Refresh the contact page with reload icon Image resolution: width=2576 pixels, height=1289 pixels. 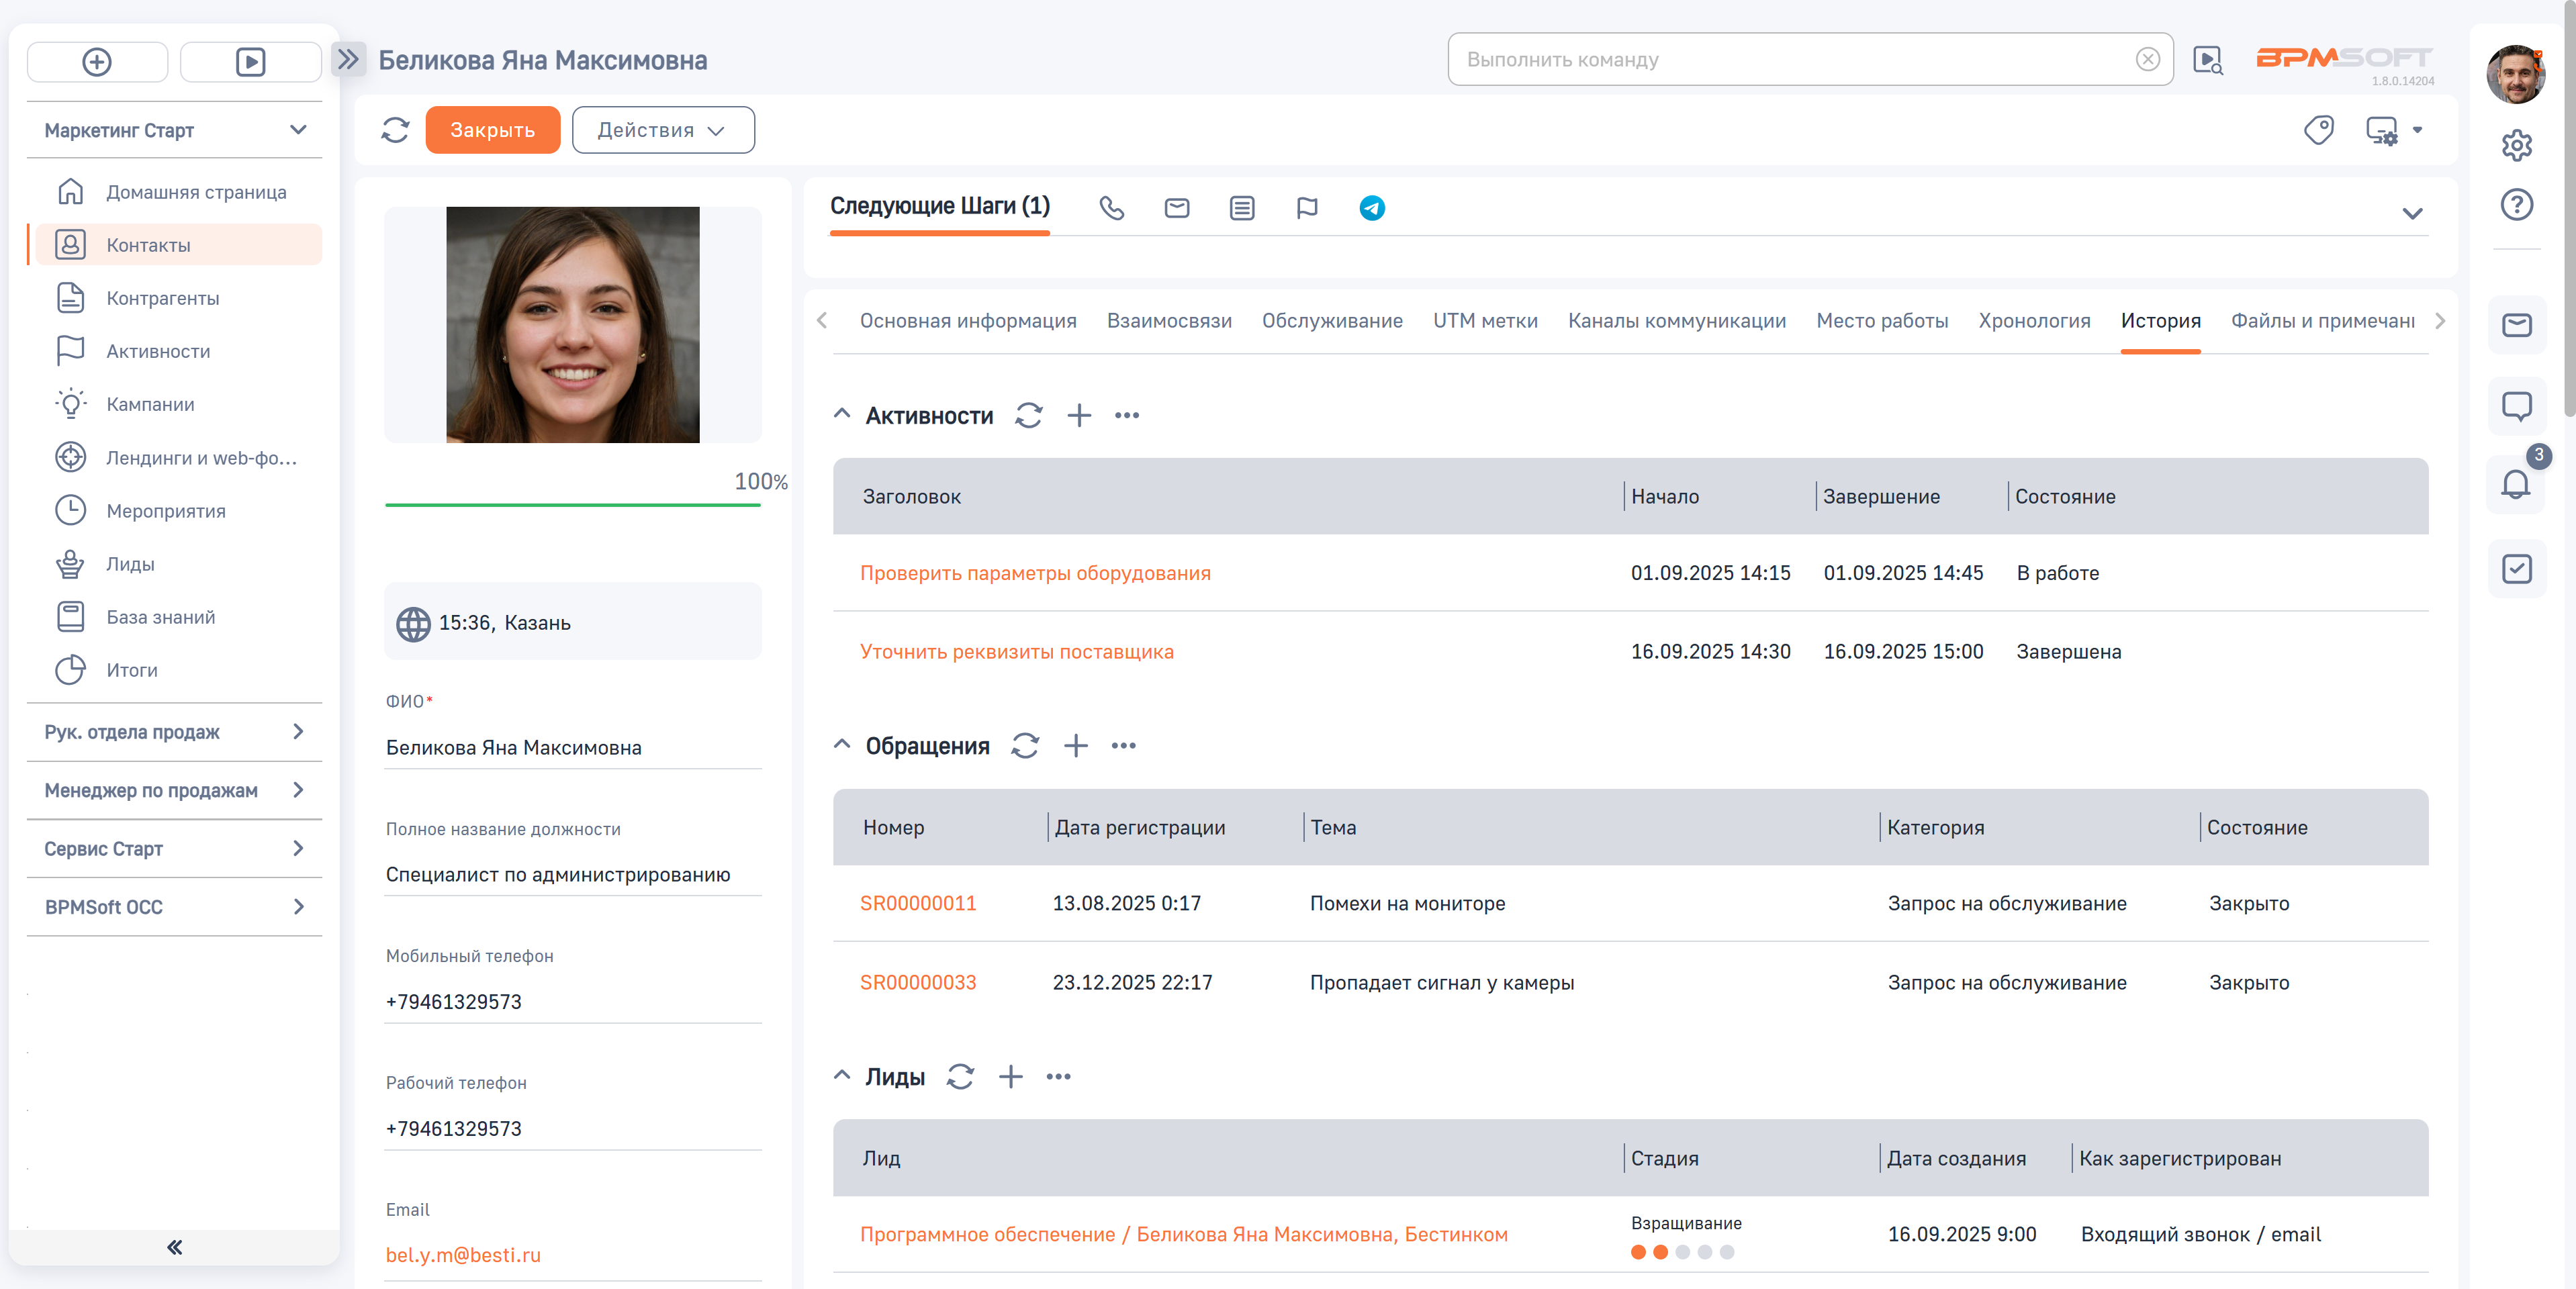395,130
